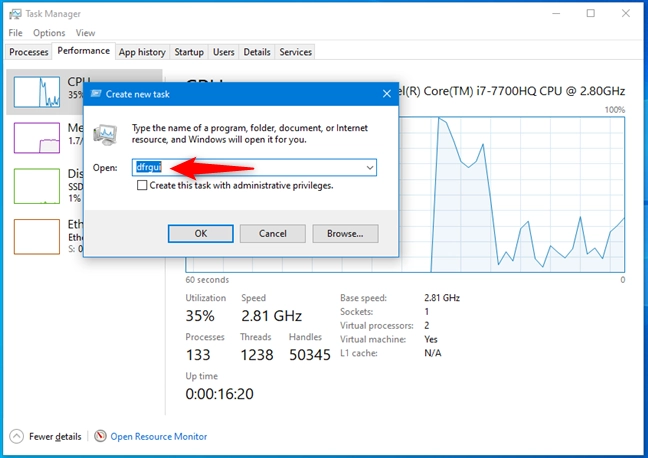Click the 50345 handles value

coord(310,355)
